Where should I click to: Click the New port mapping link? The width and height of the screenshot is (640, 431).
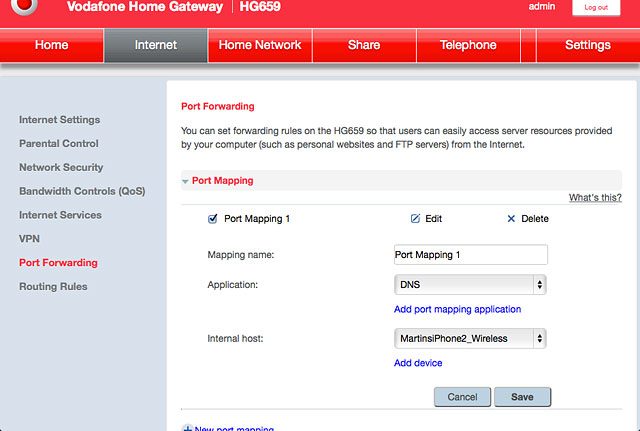(234, 428)
